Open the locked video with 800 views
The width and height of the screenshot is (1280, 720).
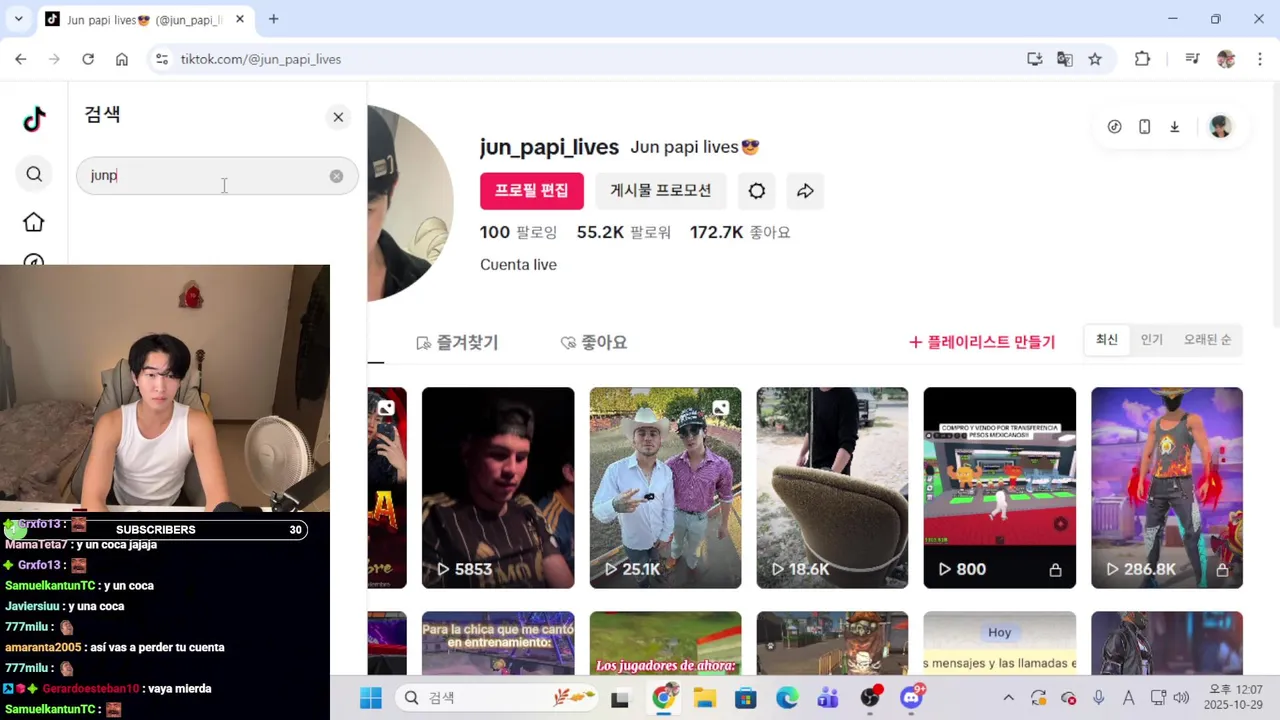999,488
